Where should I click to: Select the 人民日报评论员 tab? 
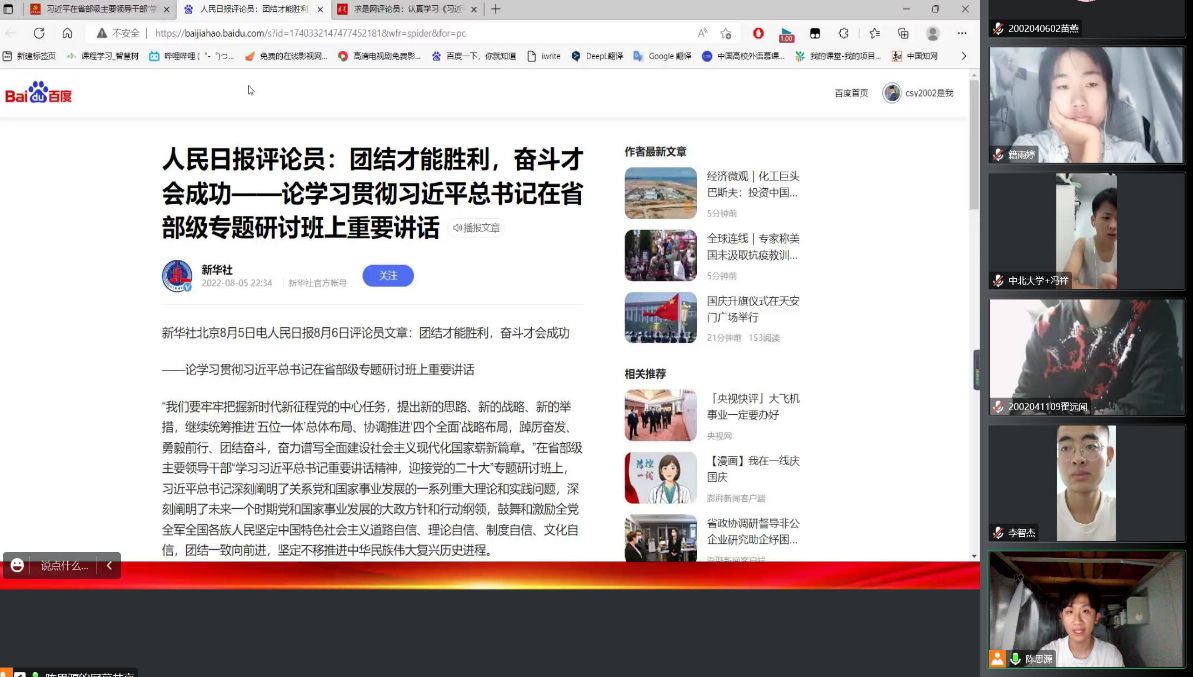(x=253, y=9)
